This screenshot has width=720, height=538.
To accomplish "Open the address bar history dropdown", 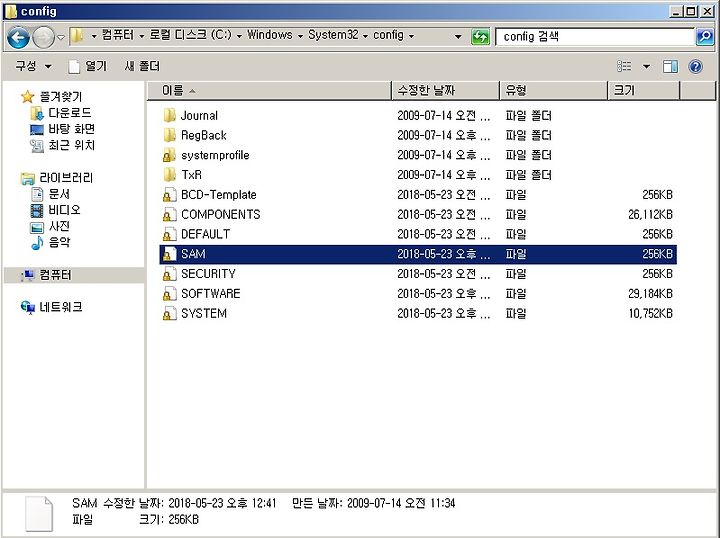I will pos(458,36).
